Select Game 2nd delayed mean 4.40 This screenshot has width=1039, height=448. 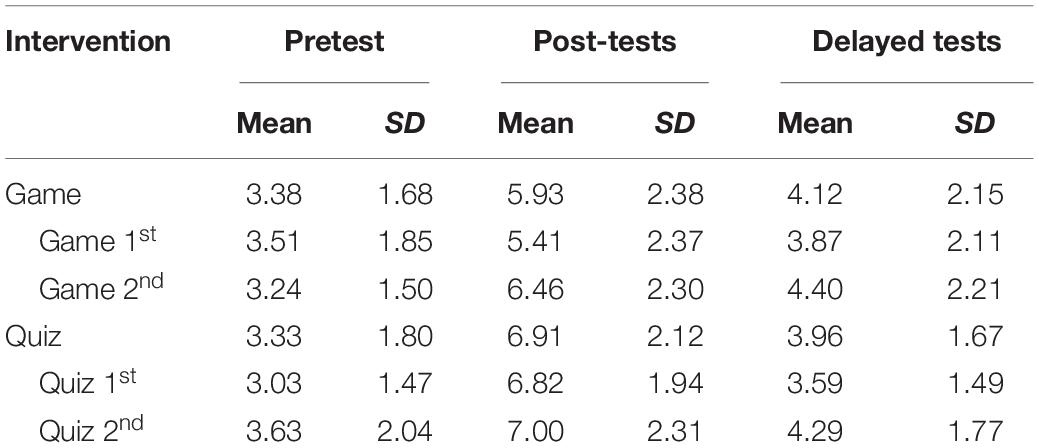pyautogui.click(x=815, y=289)
